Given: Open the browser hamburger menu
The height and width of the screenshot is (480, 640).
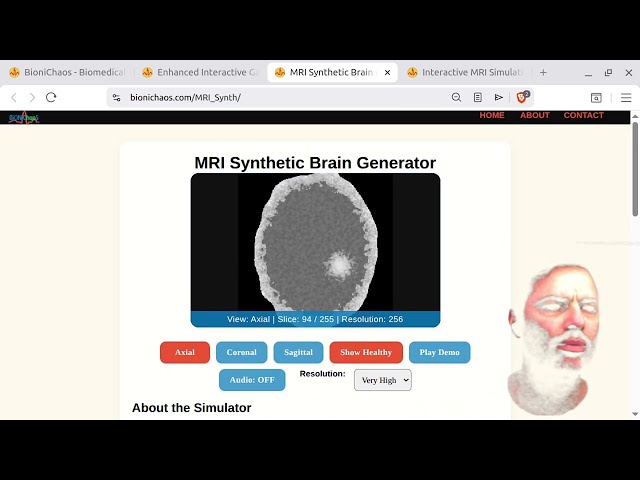Looking at the screenshot, I should pos(626,98).
